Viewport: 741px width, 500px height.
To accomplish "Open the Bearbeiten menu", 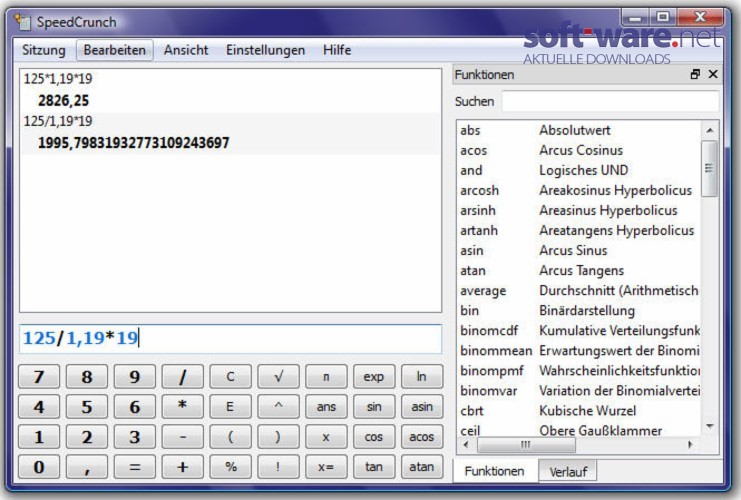I will [x=115, y=50].
